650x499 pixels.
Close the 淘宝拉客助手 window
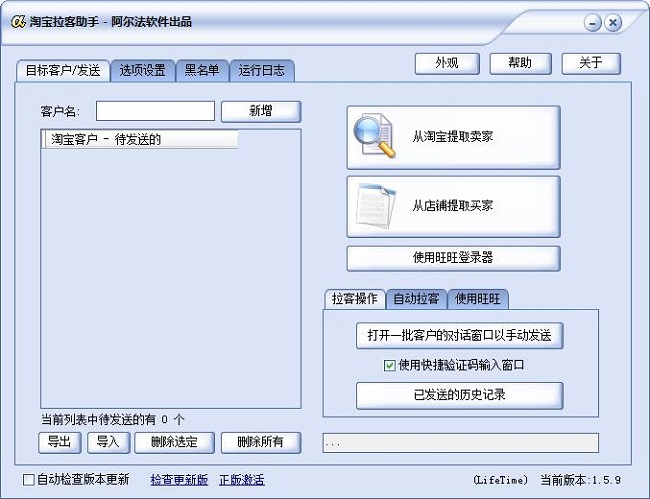[613, 23]
